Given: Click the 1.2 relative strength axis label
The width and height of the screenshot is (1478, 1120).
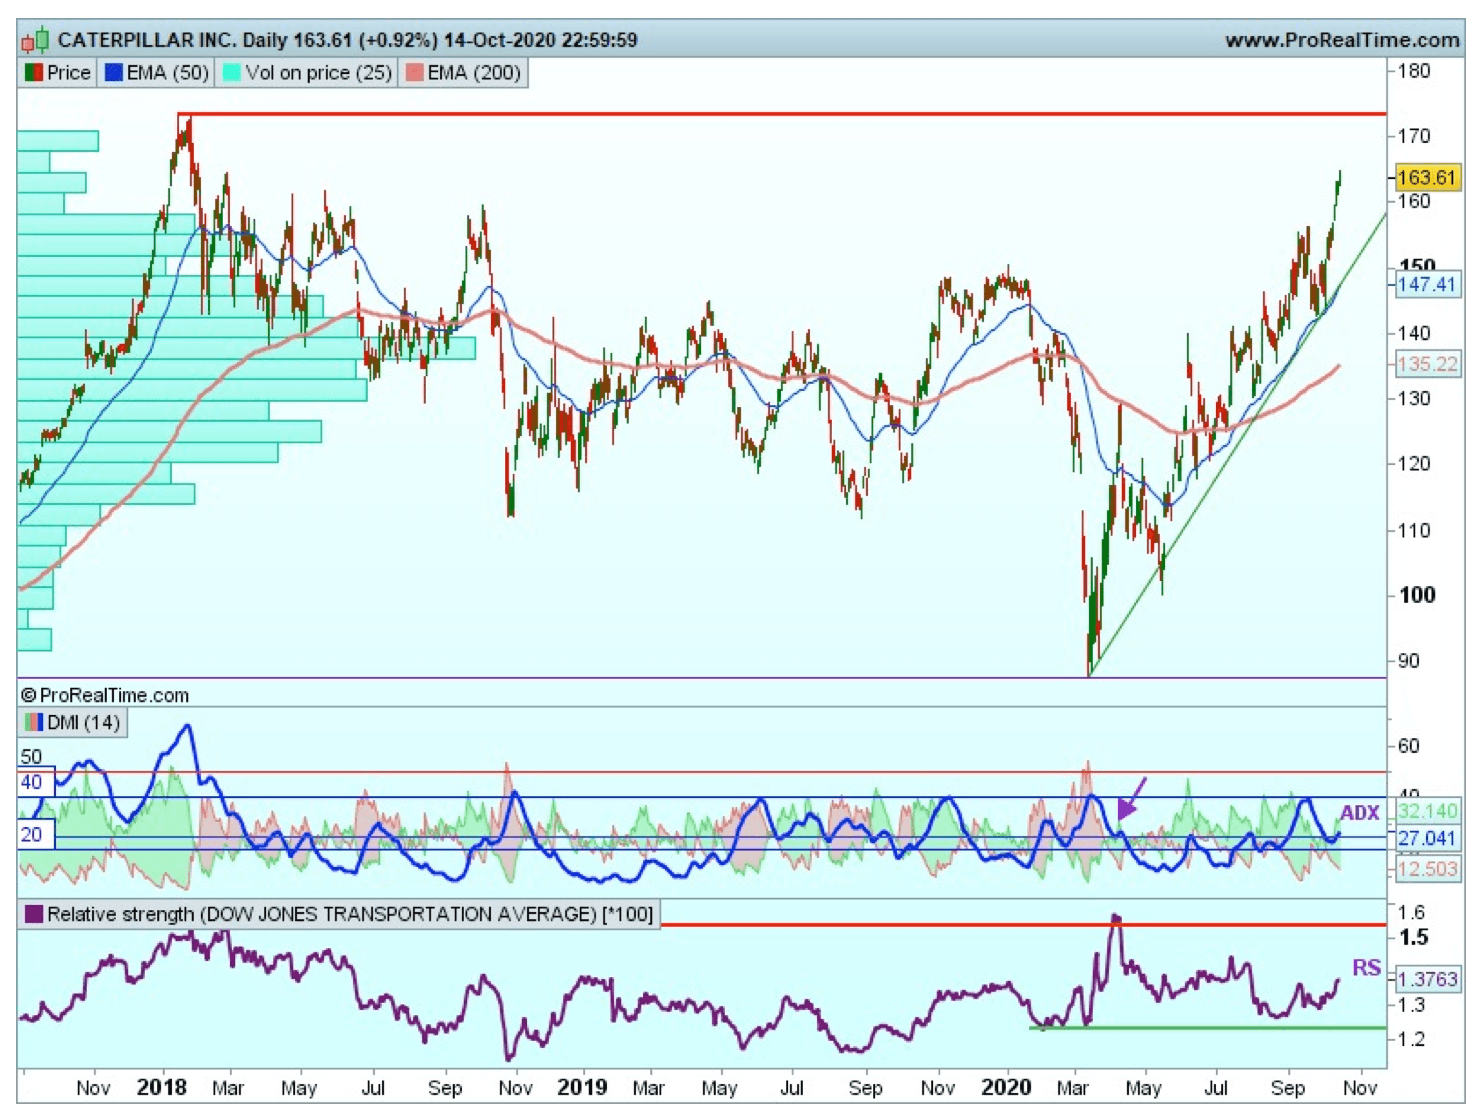Looking at the screenshot, I should [x=1412, y=1039].
